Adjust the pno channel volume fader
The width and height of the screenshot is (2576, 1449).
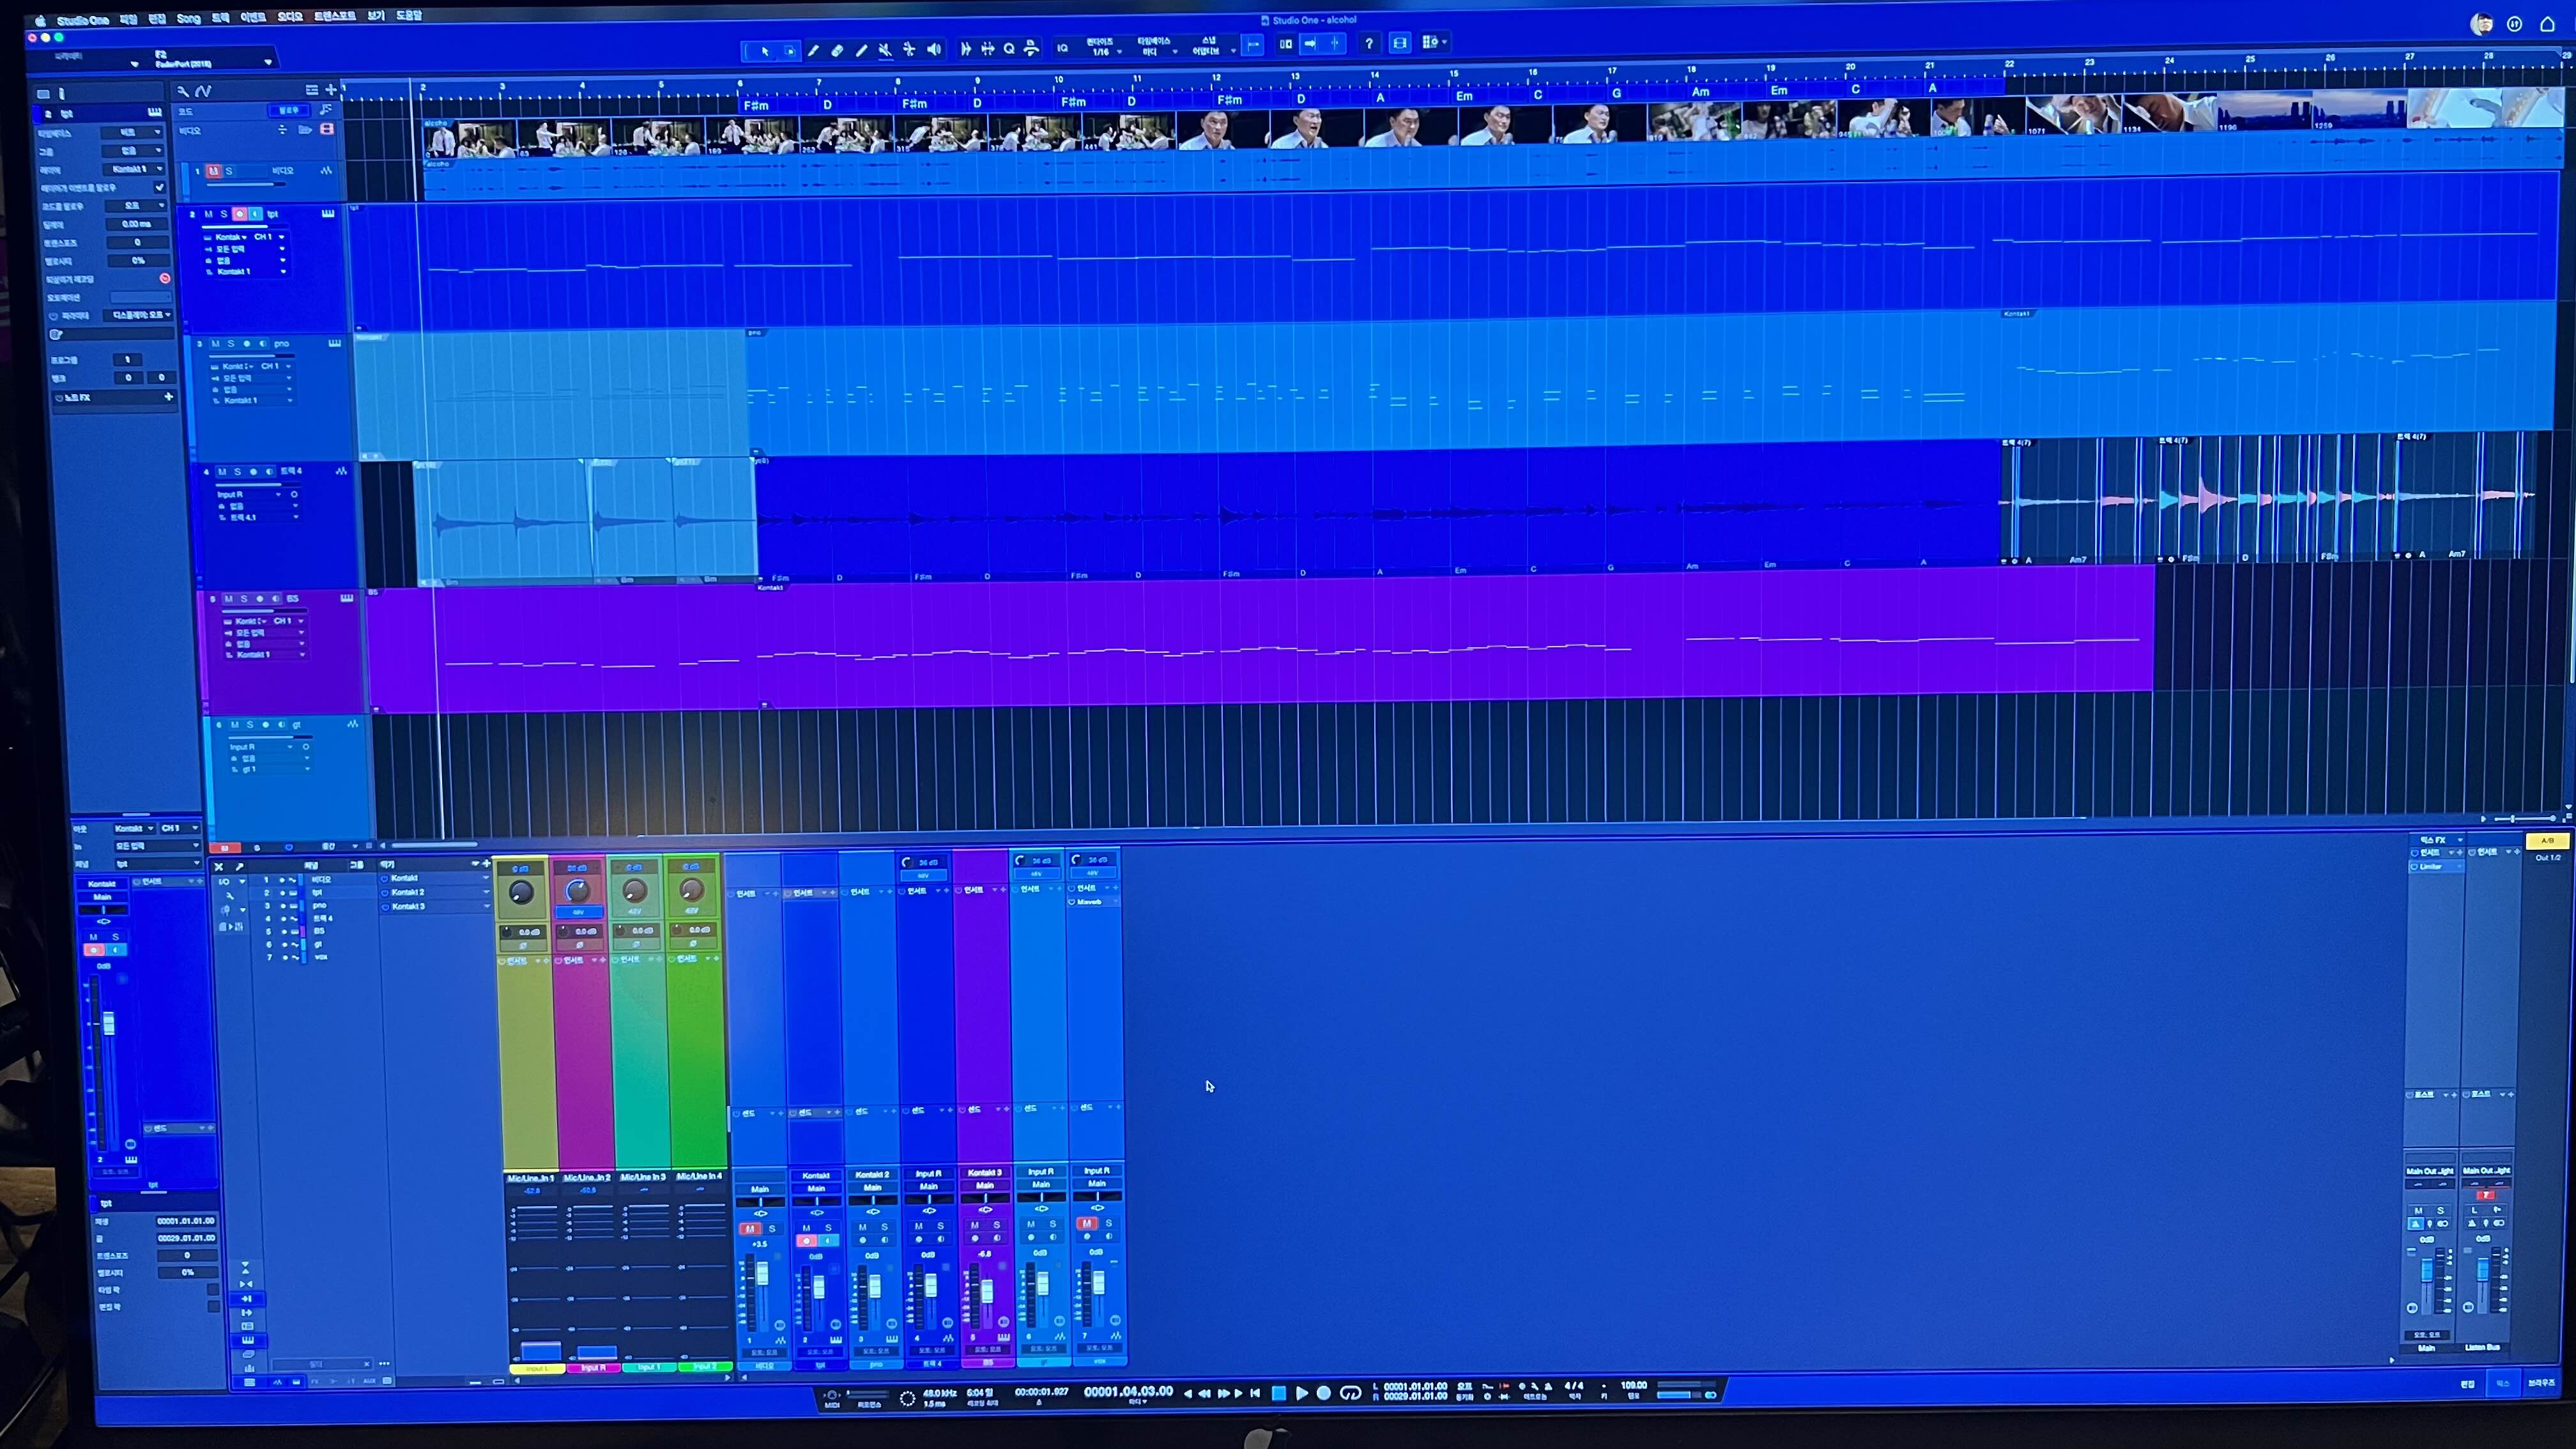pyautogui.click(x=875, y=1287)
